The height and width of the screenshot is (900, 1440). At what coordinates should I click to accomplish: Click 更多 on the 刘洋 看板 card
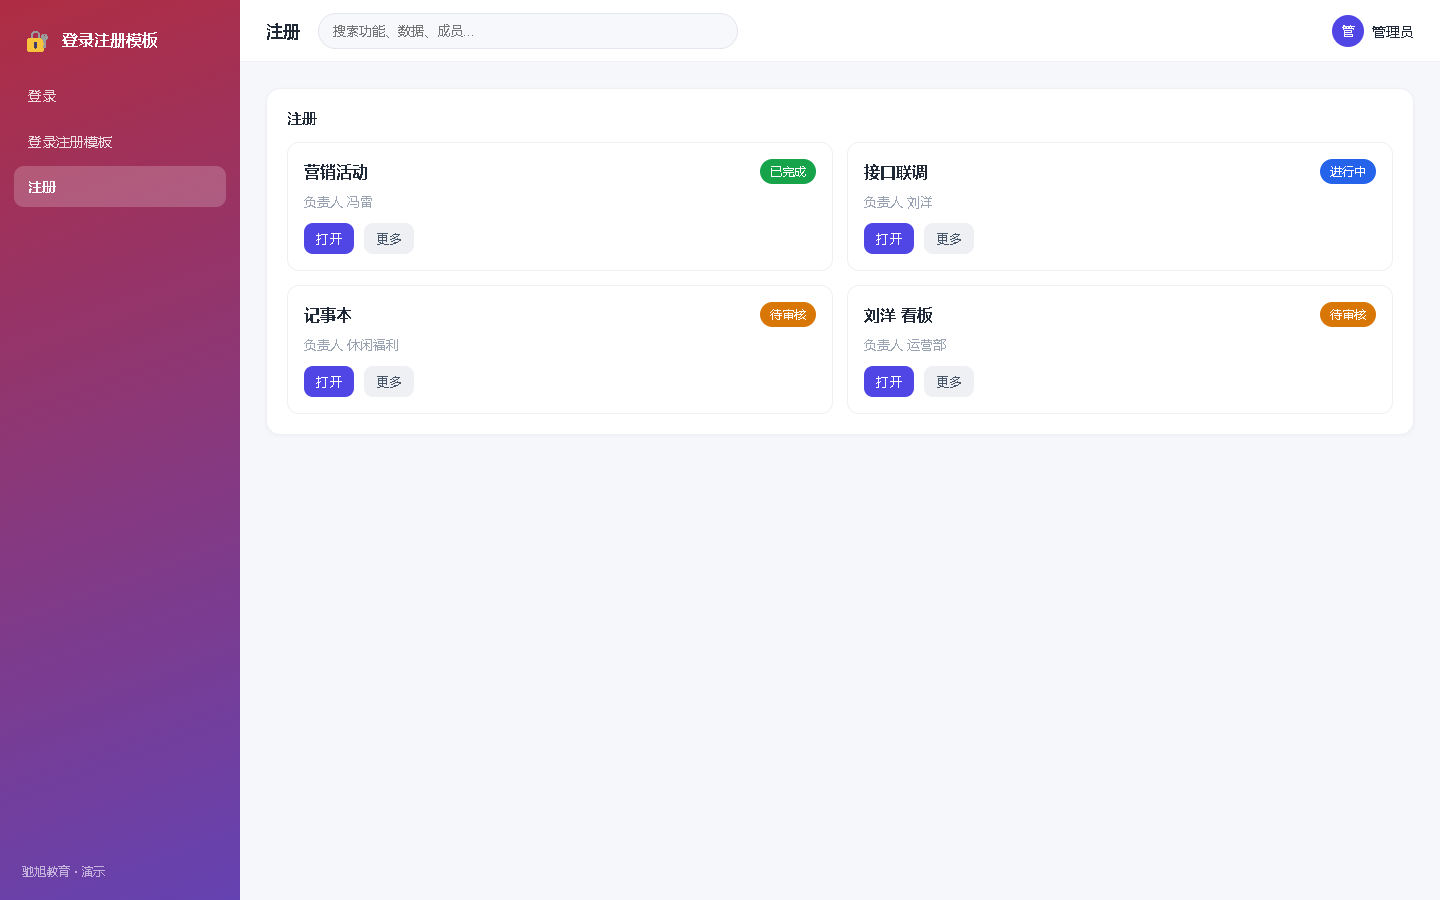pyautogui.click(x=949, y=382)
